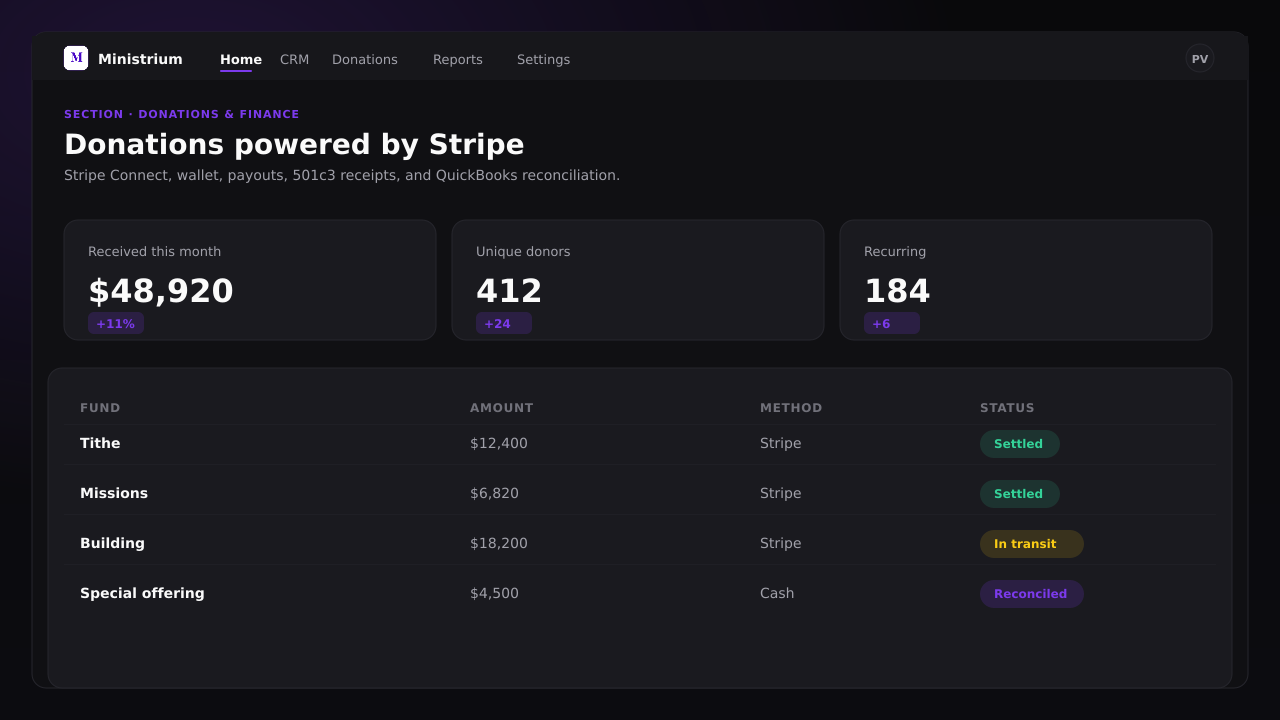Click the Stripe method for Missions
This screenshot has height=720, width=1280.
click(780, 494)
